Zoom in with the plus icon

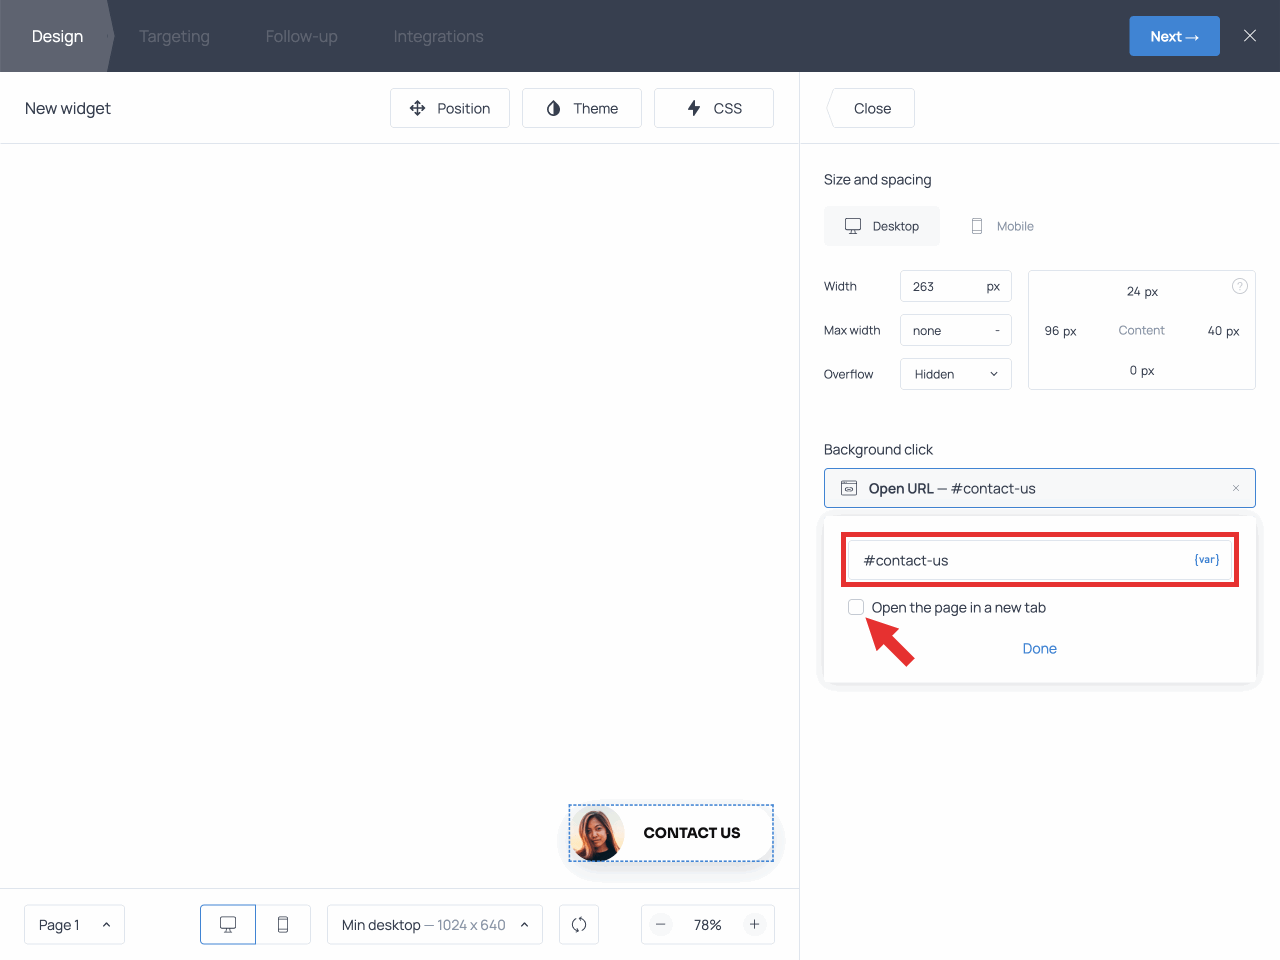click(755, 925)
